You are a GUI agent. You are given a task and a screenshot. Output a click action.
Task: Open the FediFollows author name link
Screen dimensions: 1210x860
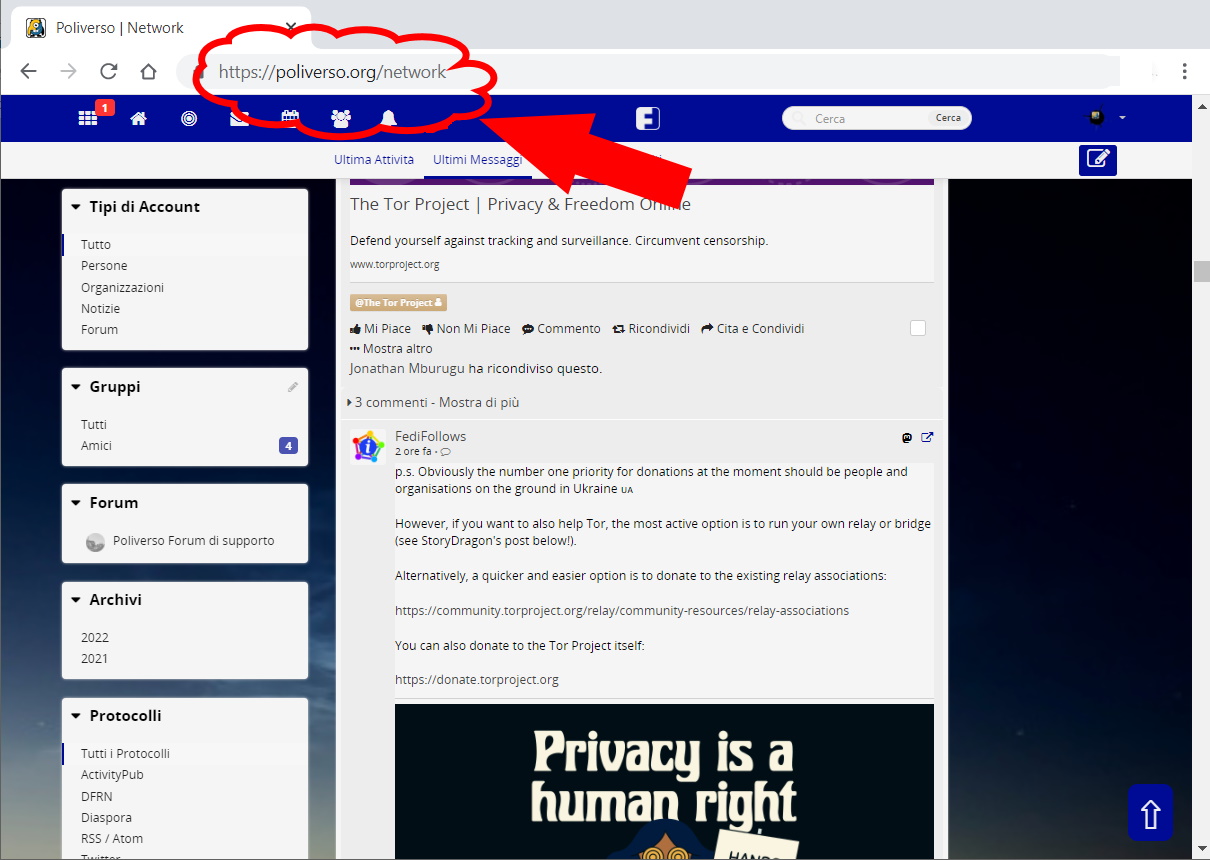(430, 436)
